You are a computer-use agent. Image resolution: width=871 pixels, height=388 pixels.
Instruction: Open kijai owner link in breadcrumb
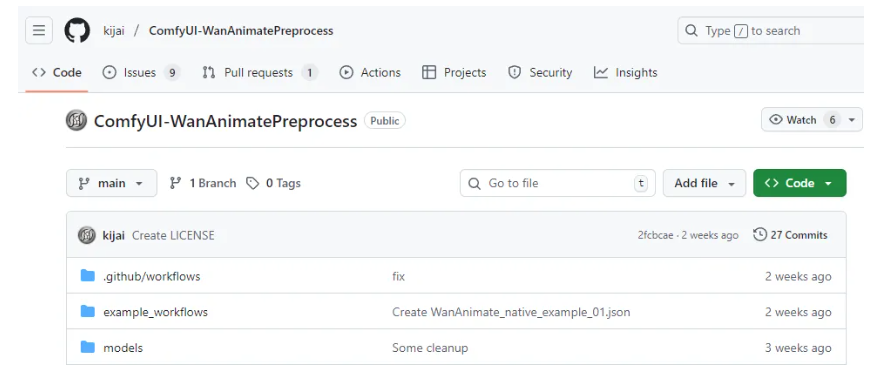[114, 31]
